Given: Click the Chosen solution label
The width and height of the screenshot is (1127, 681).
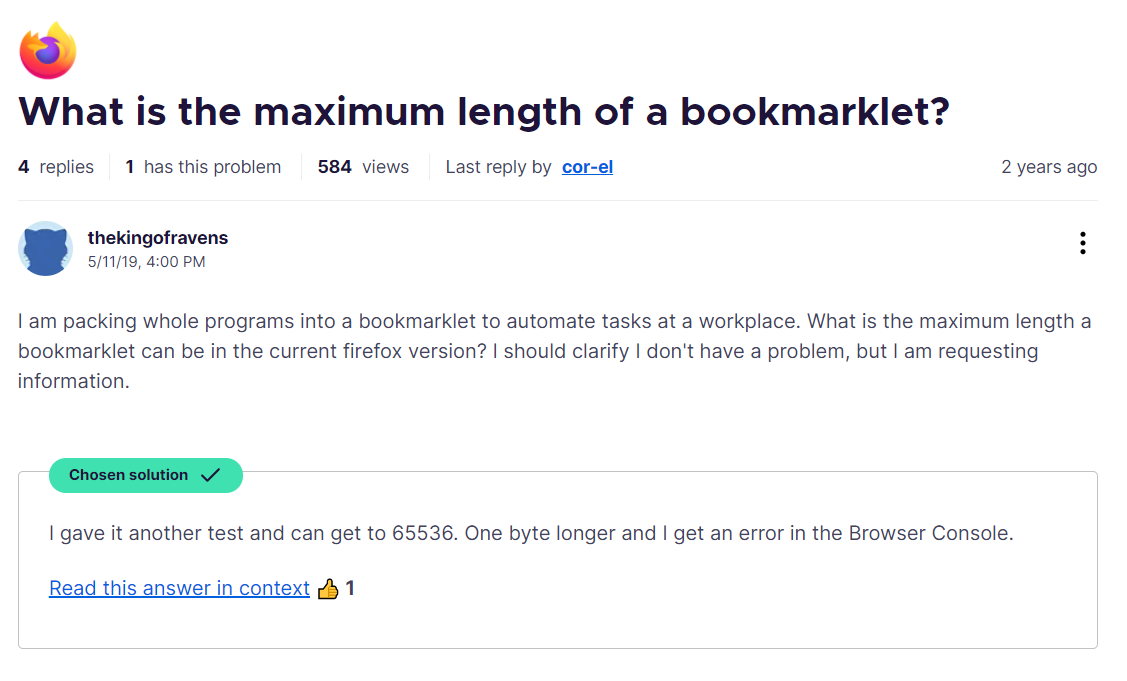Looking at the screenshot, I should click(x=128, y=475).
